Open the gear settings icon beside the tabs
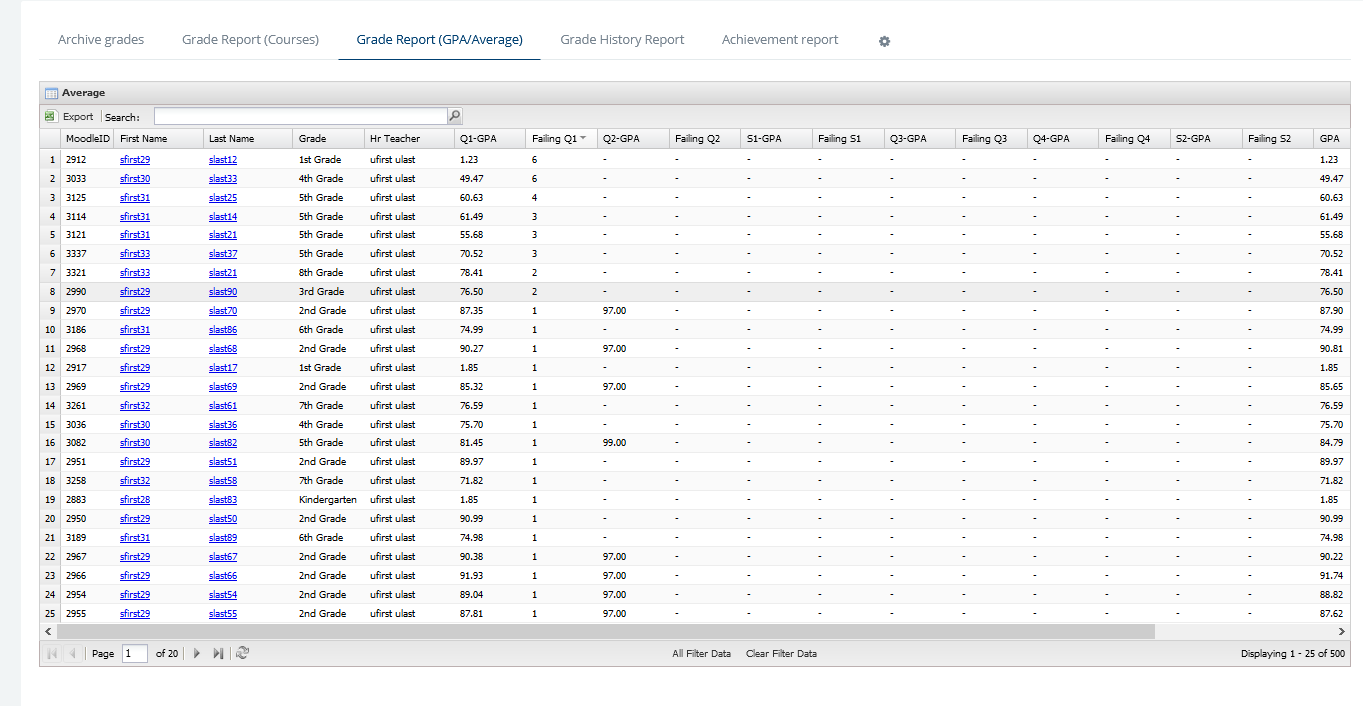 pos(884,41)
